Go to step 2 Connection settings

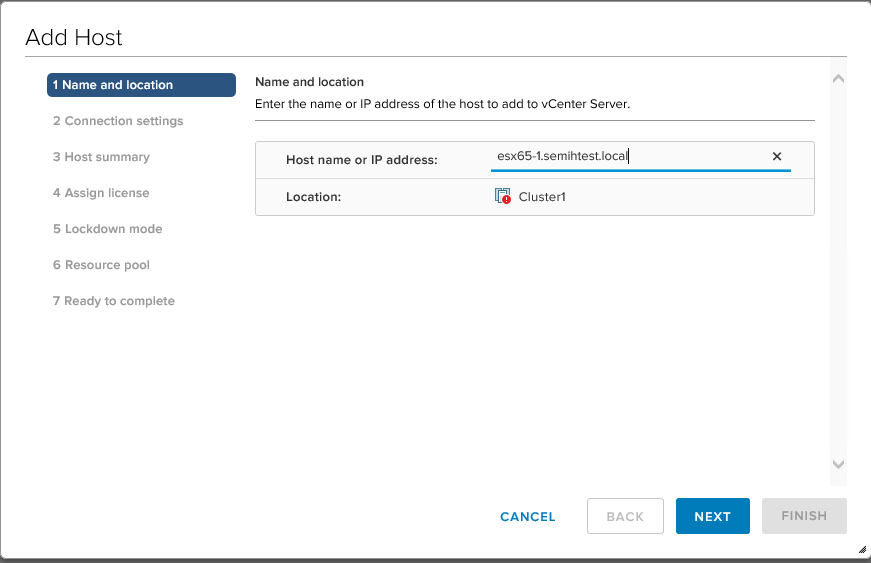pos(118,121)
